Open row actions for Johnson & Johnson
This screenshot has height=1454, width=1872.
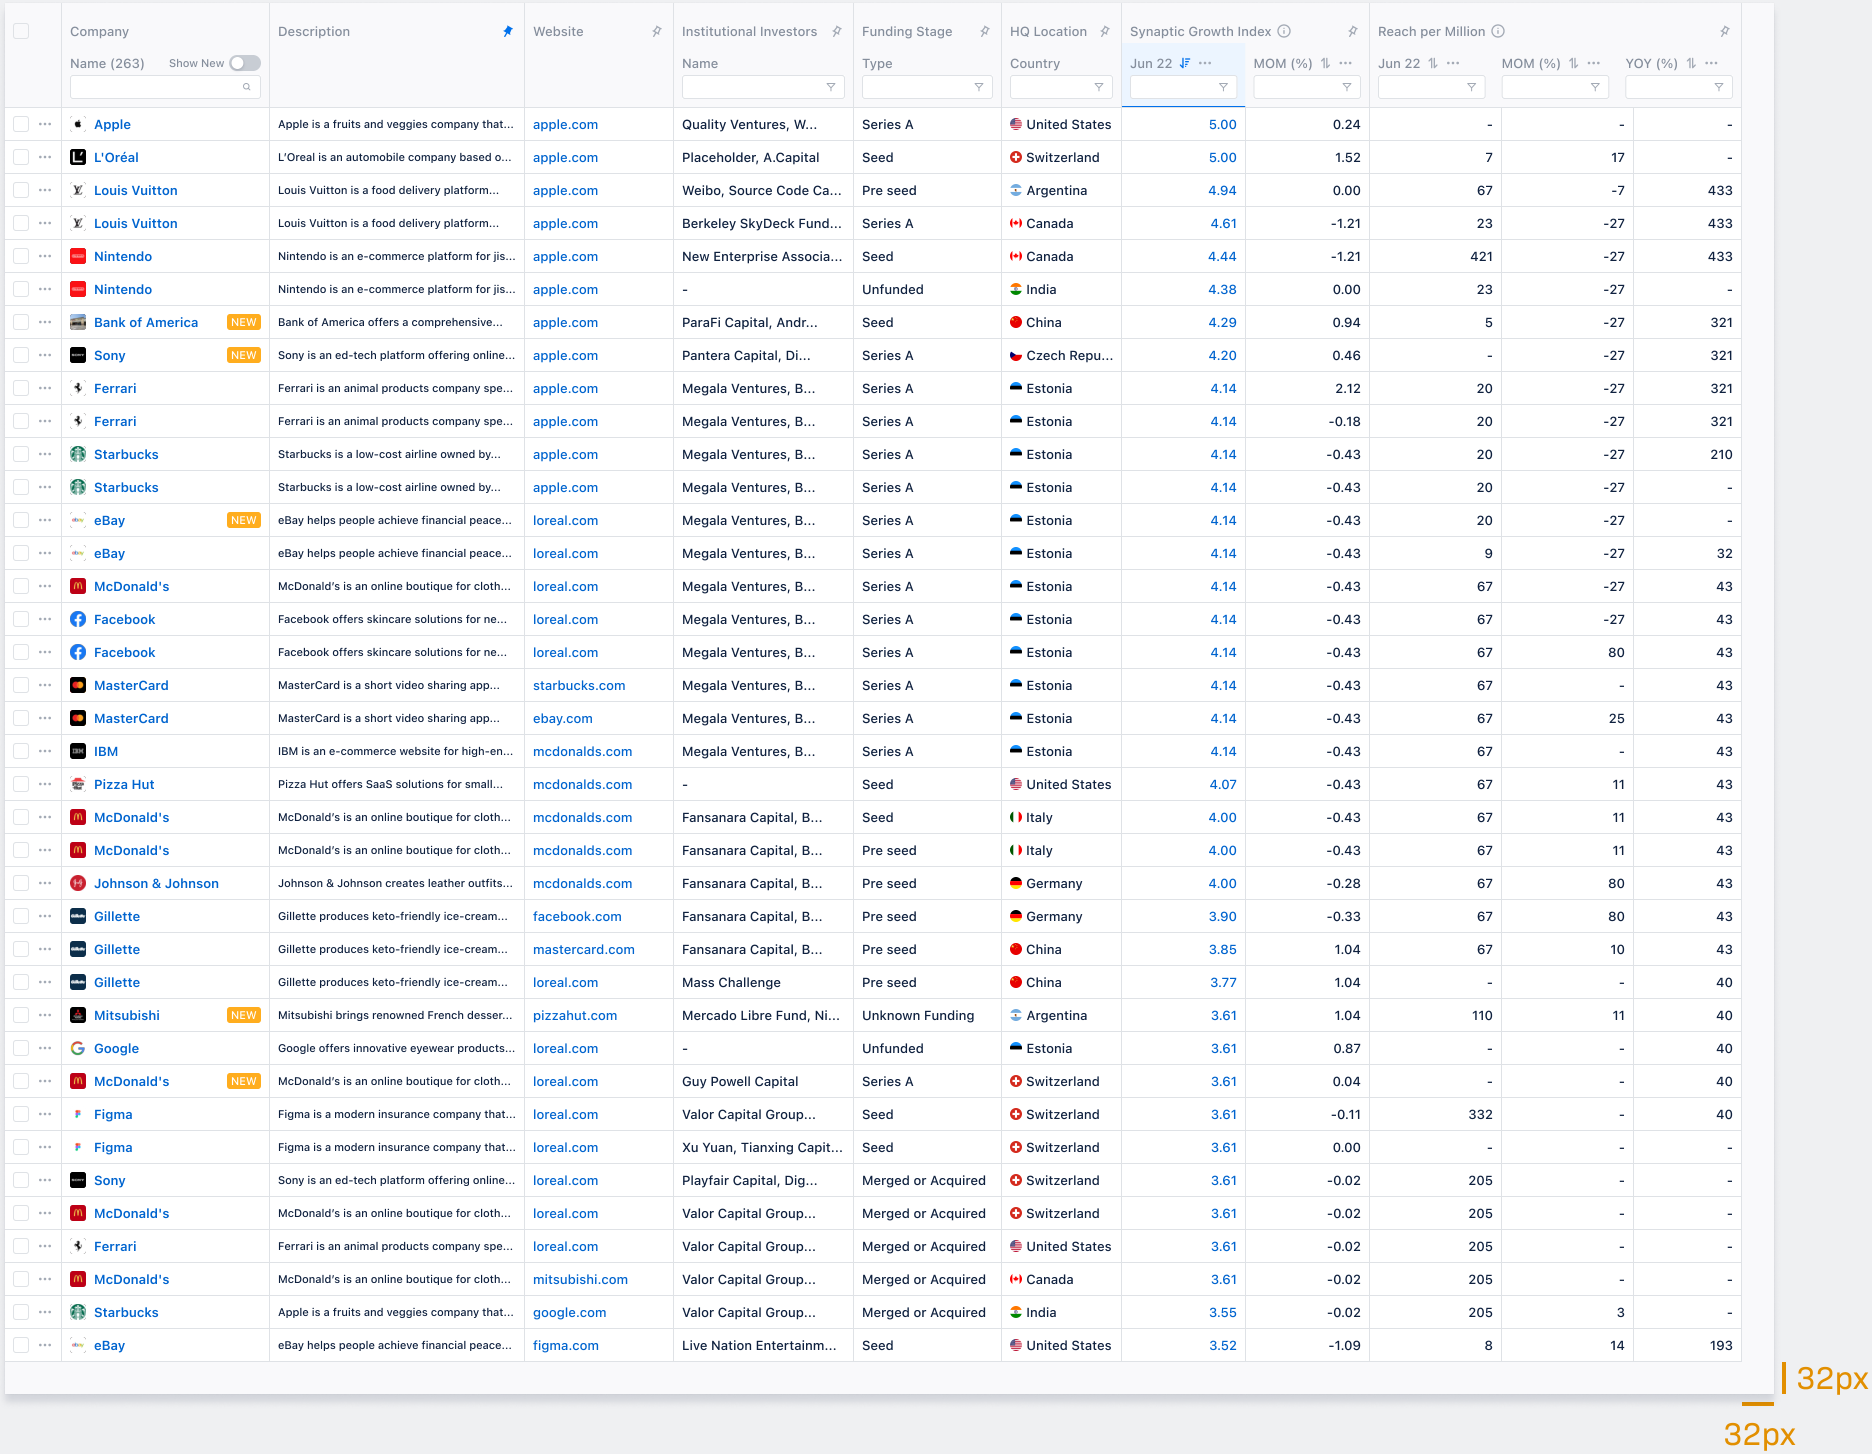[x=45, y=883]
